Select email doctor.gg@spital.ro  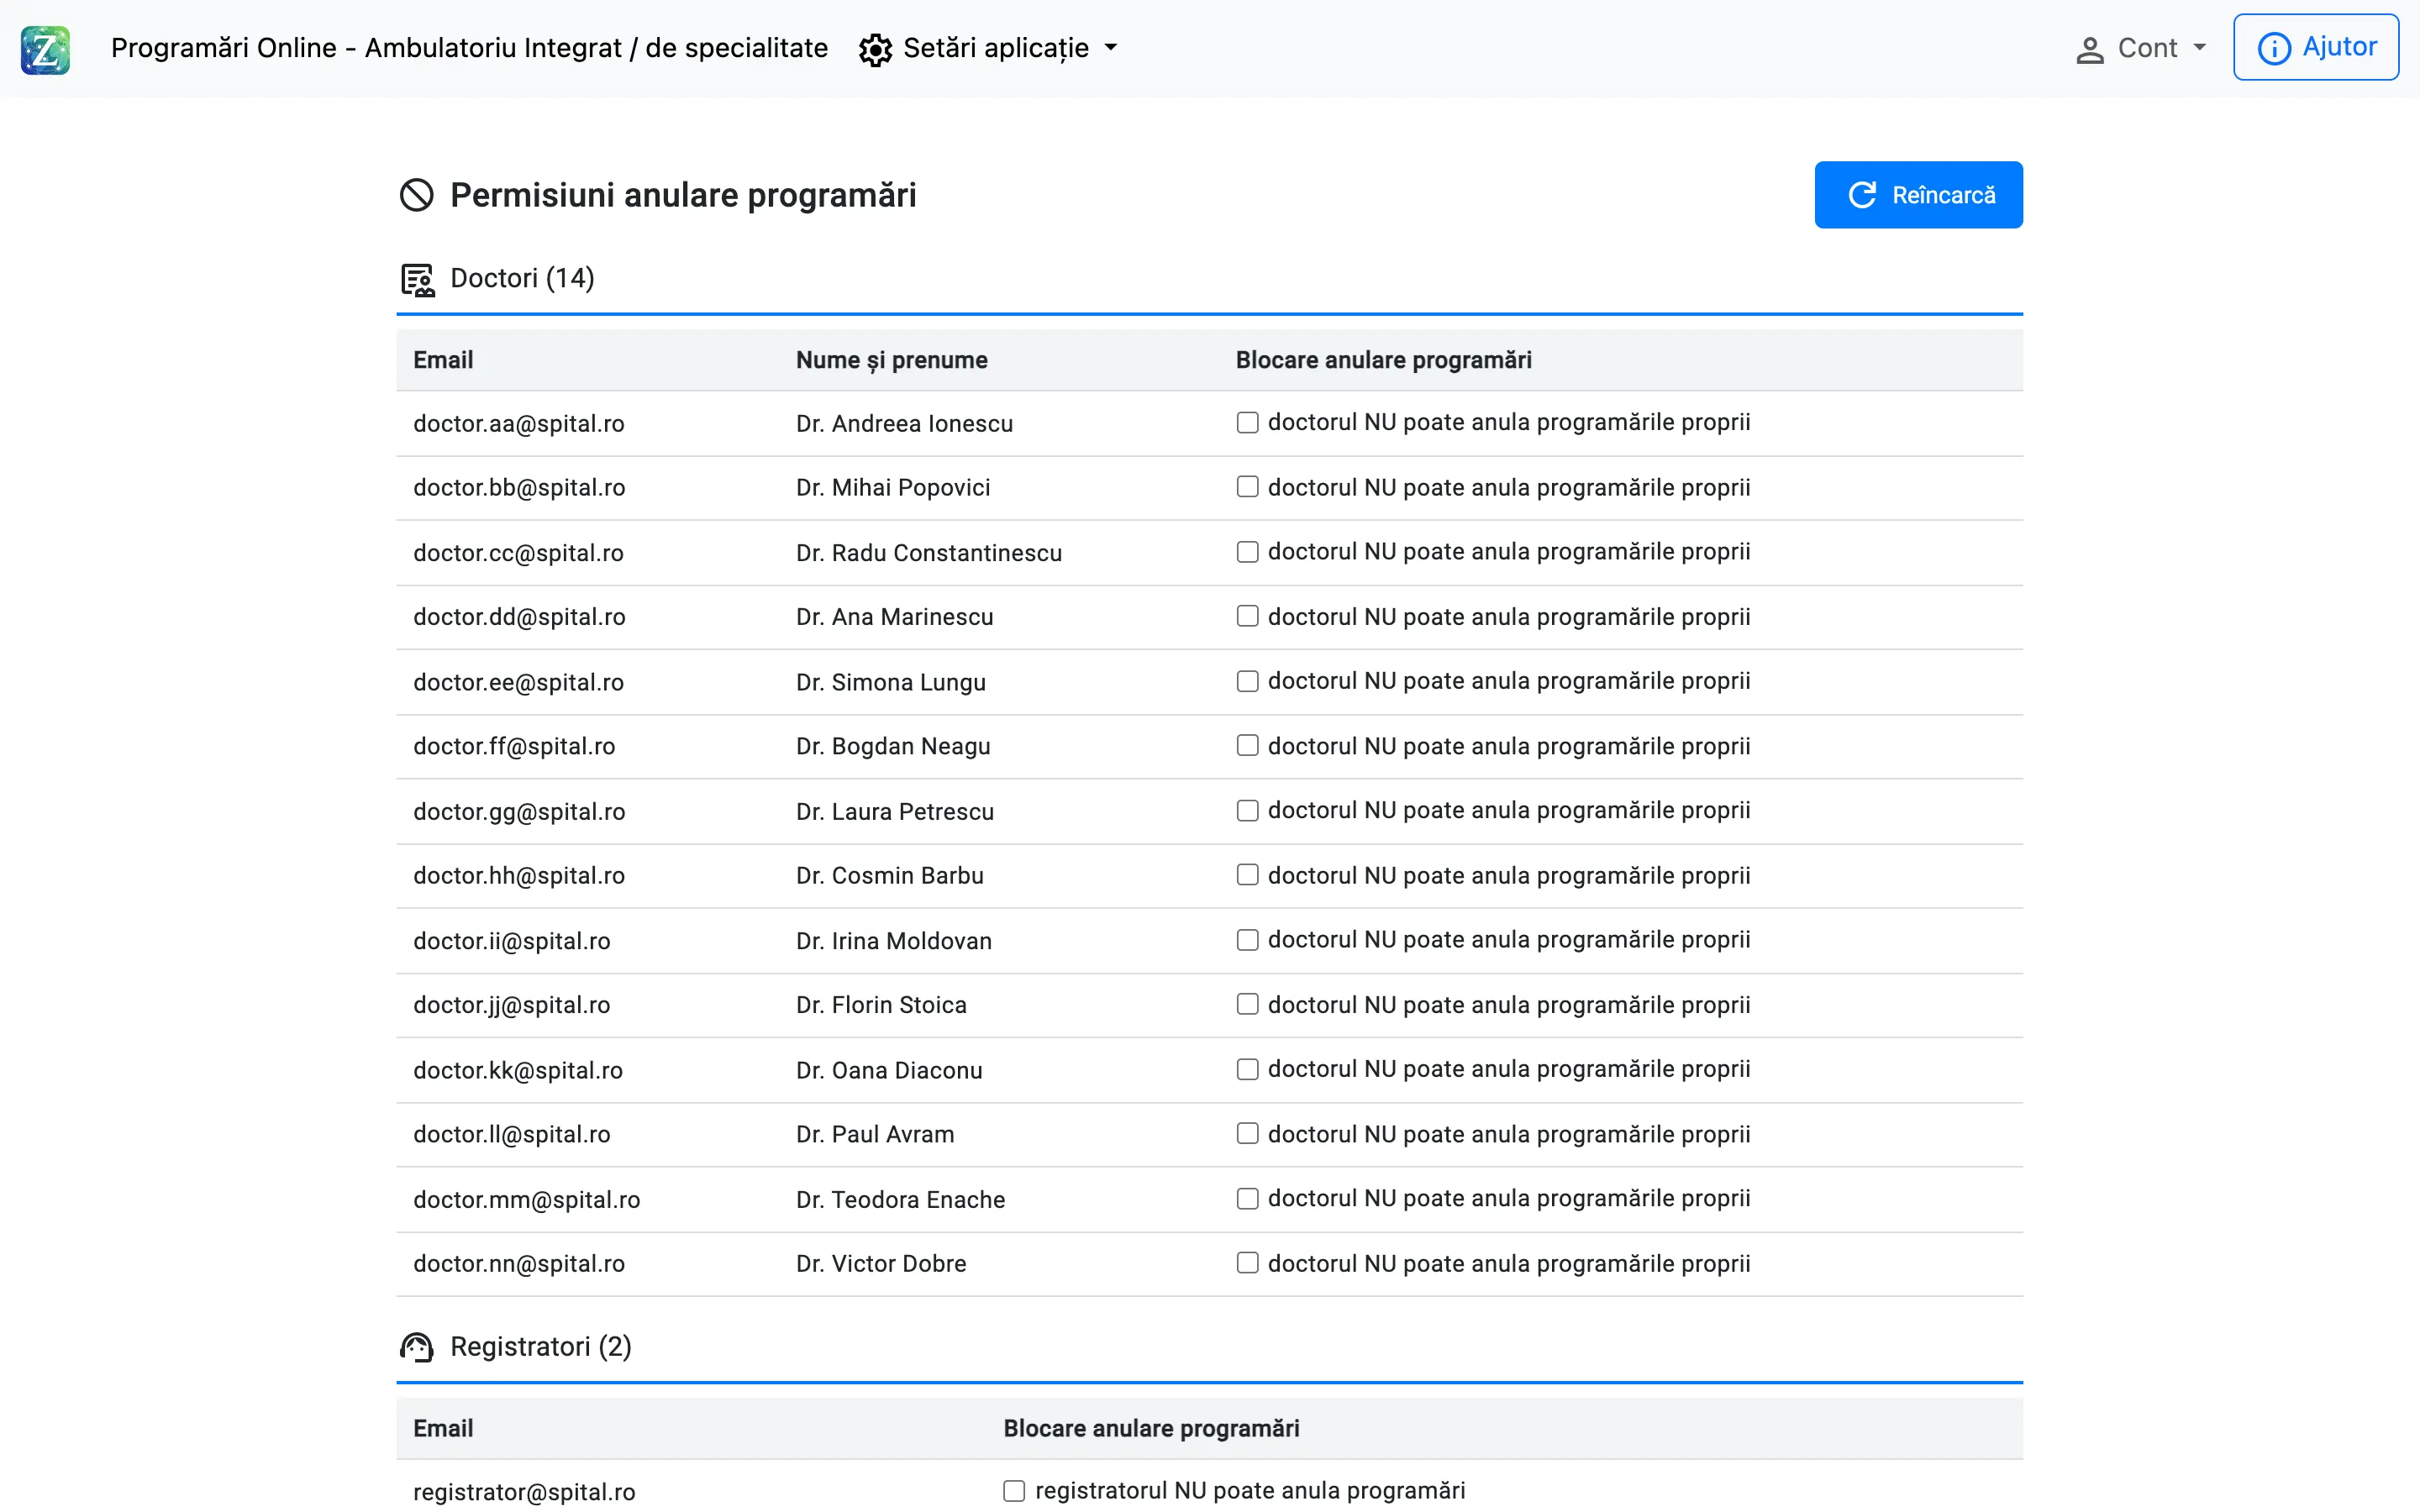click(x=519, y=812)
